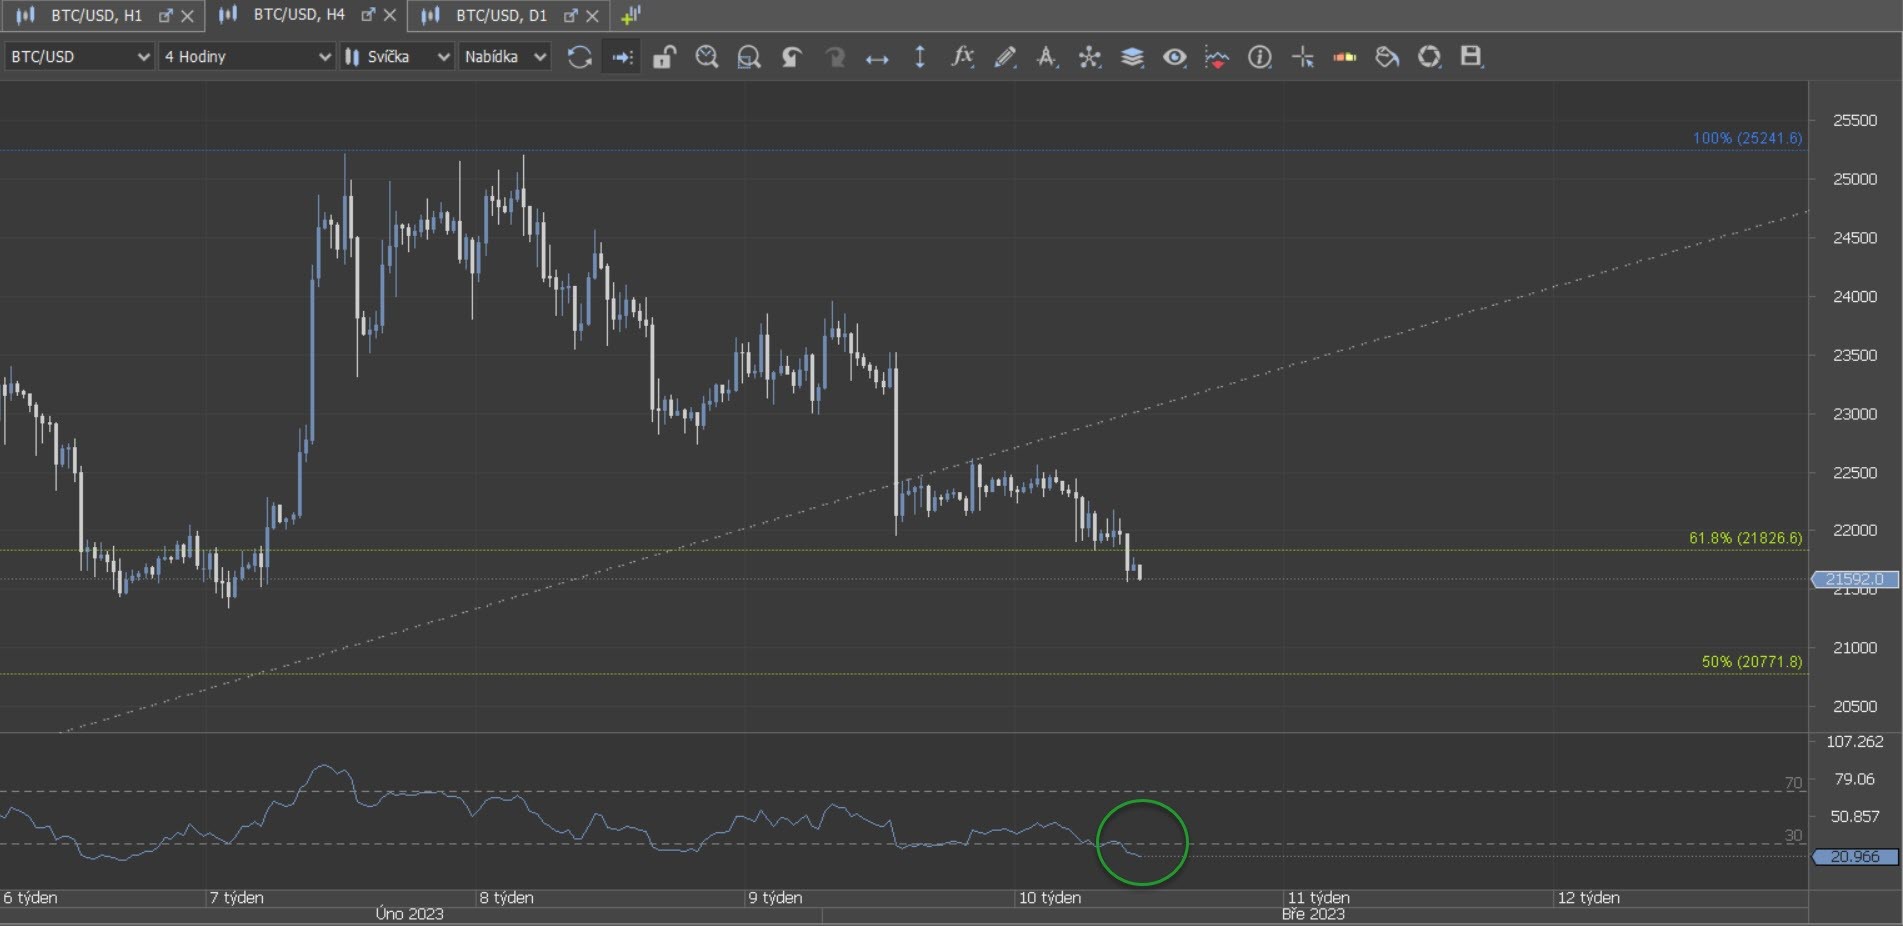Undock the BTC/USD, H4 chart tab
The image size is (1903, 926).
click(x=368, y=15)
